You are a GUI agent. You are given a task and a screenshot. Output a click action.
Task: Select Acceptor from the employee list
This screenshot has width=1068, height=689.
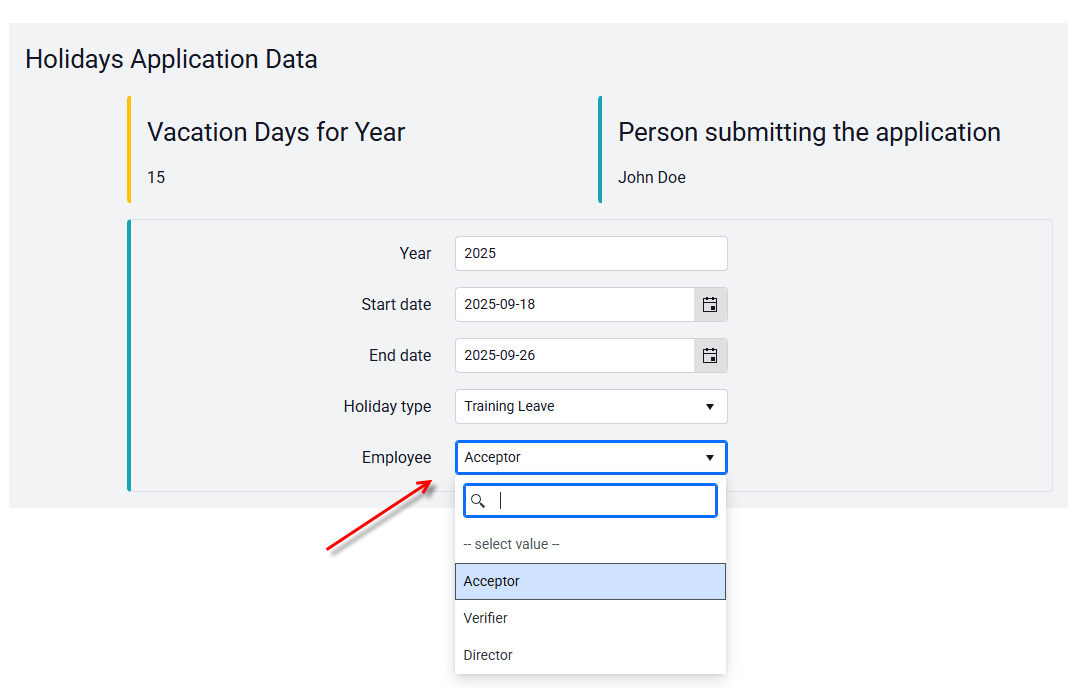point(591,581)
